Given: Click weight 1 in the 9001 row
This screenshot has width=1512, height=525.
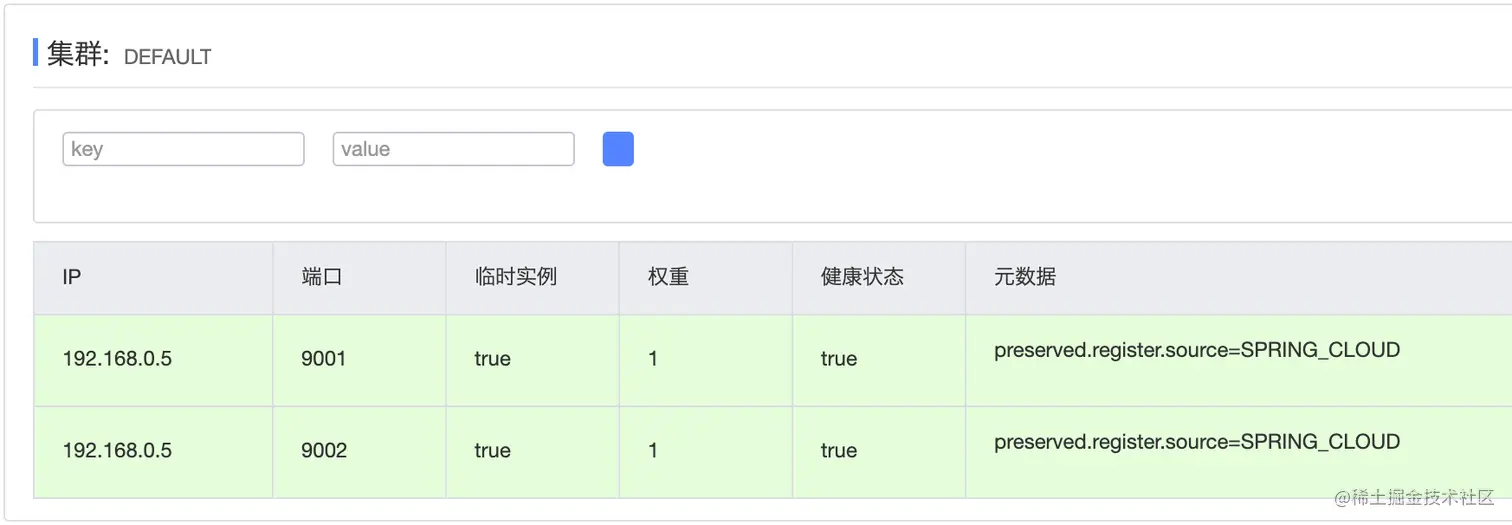Looking at the screenshot, I should pos(653,358).
